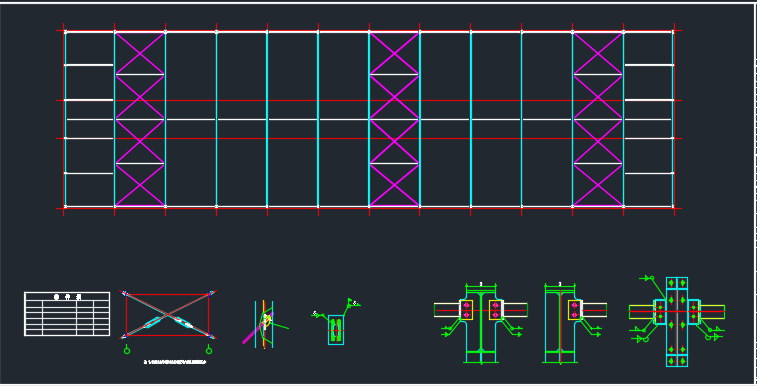Select the double-sided beam-to-column connection detail
Screen dimensions: 757x386
481,323
